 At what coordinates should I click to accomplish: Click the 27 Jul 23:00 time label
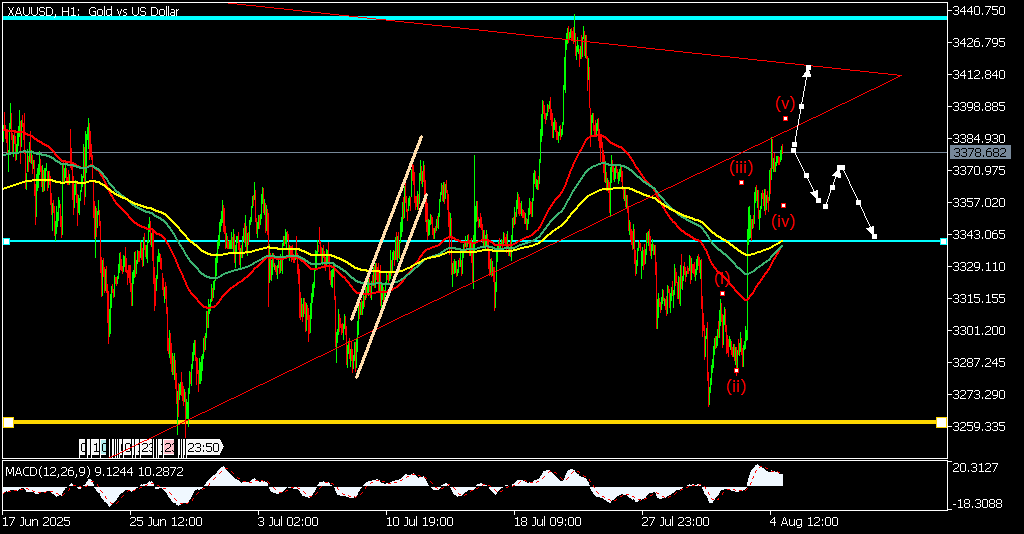coord(675,522)
